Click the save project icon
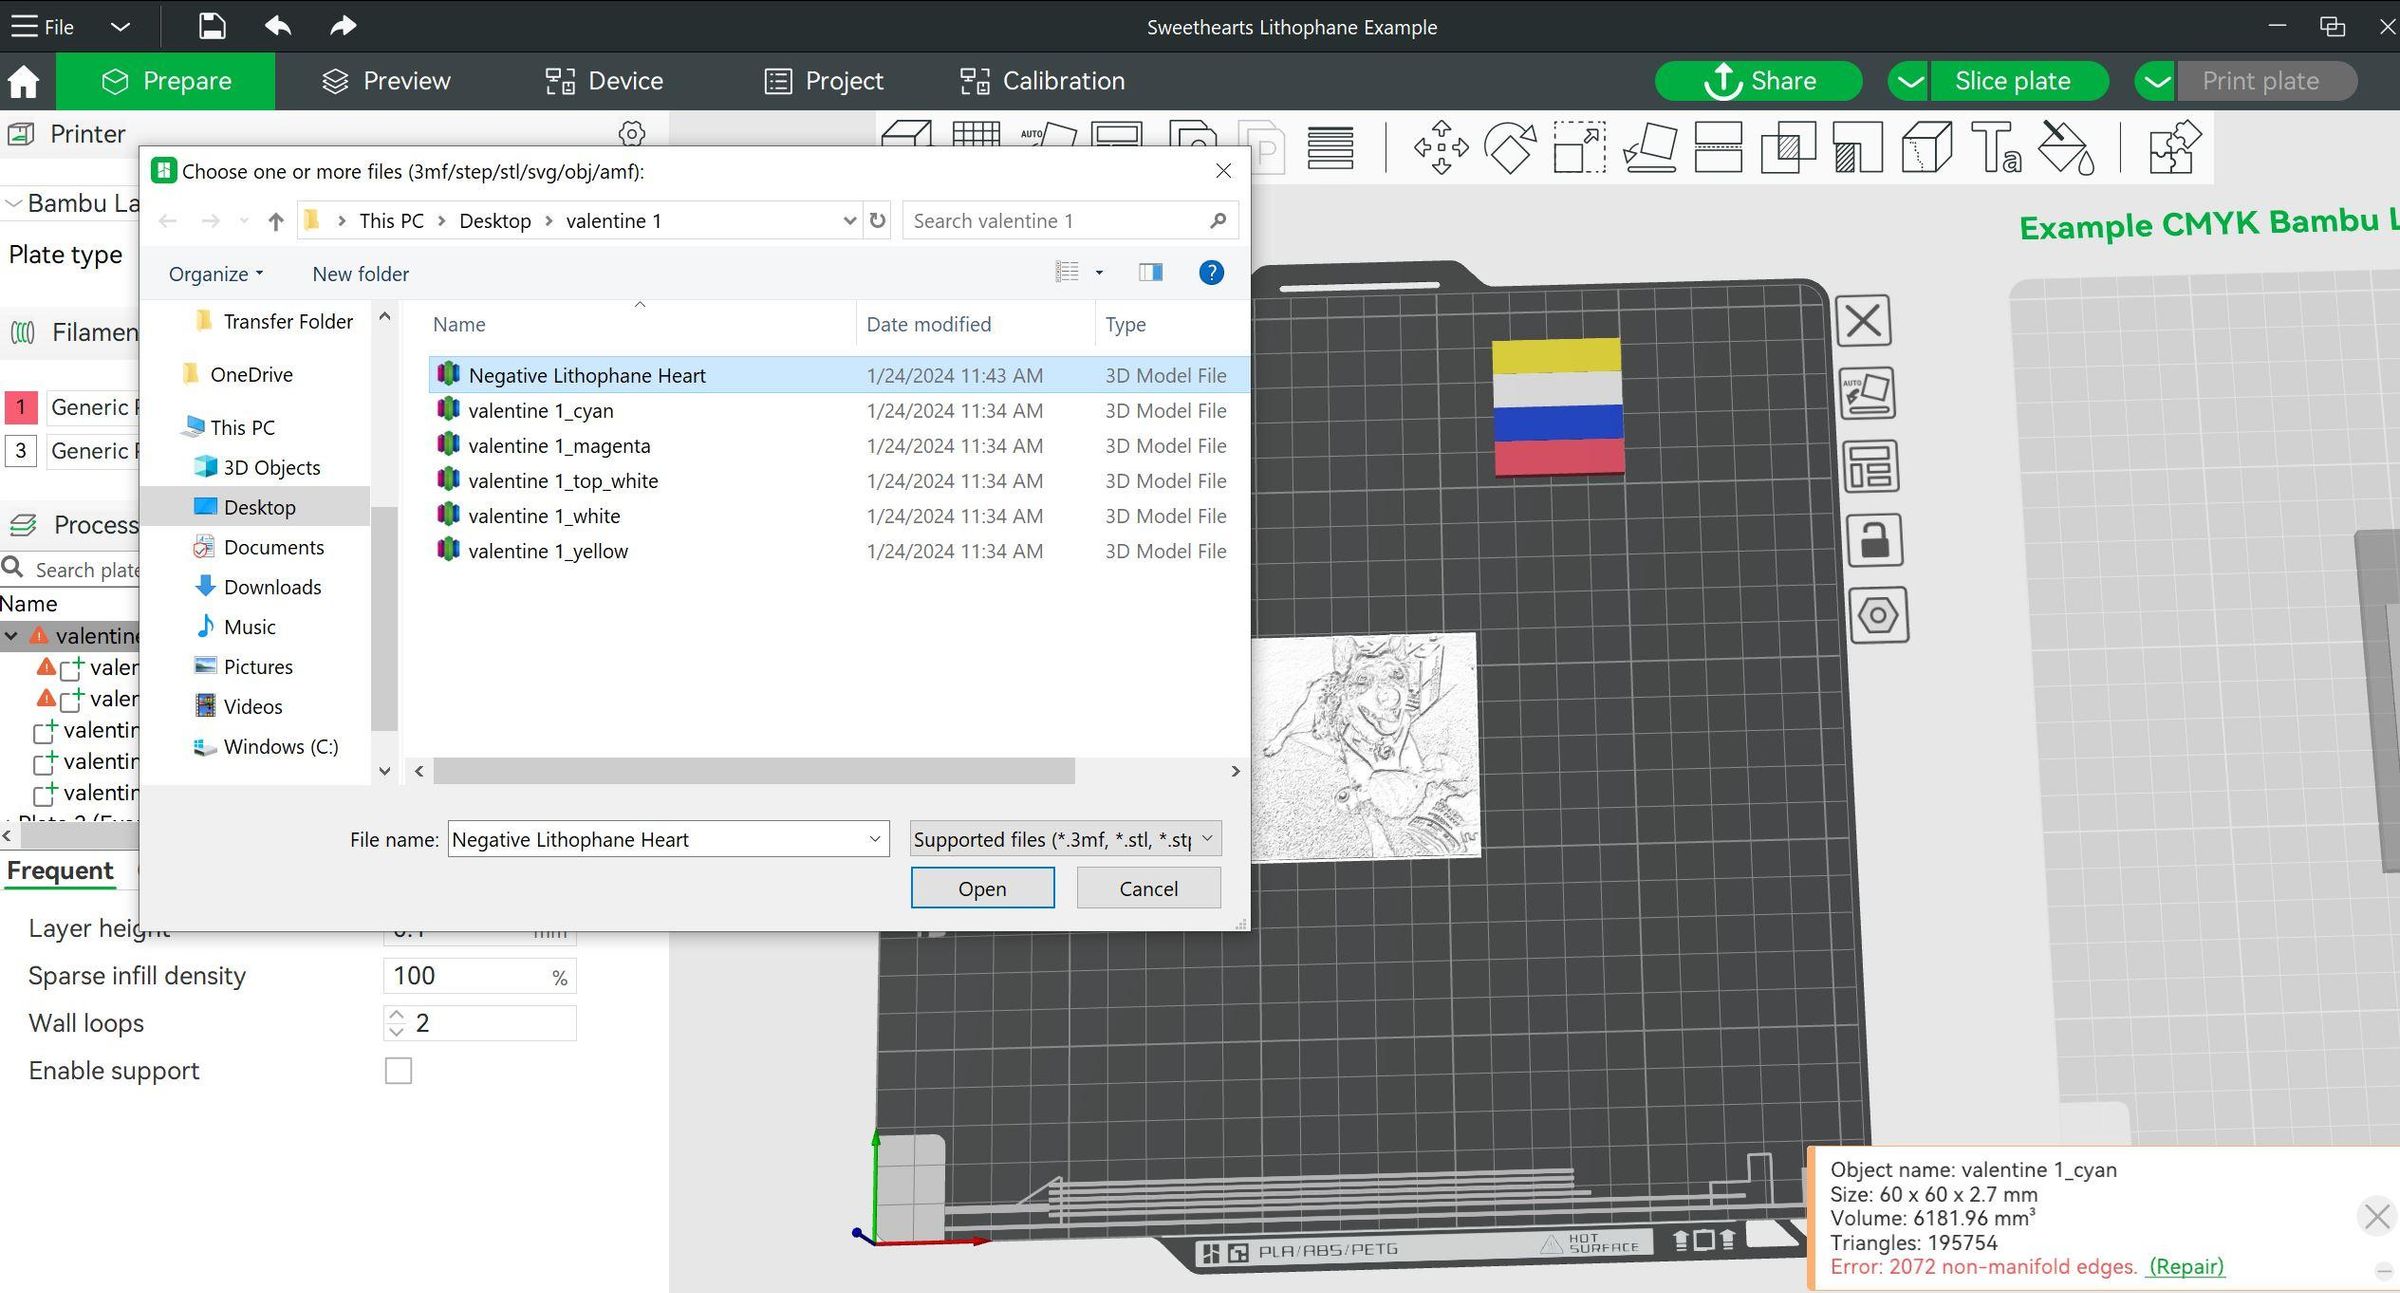The image size is (2400, 1293). (x=211, y=26)
